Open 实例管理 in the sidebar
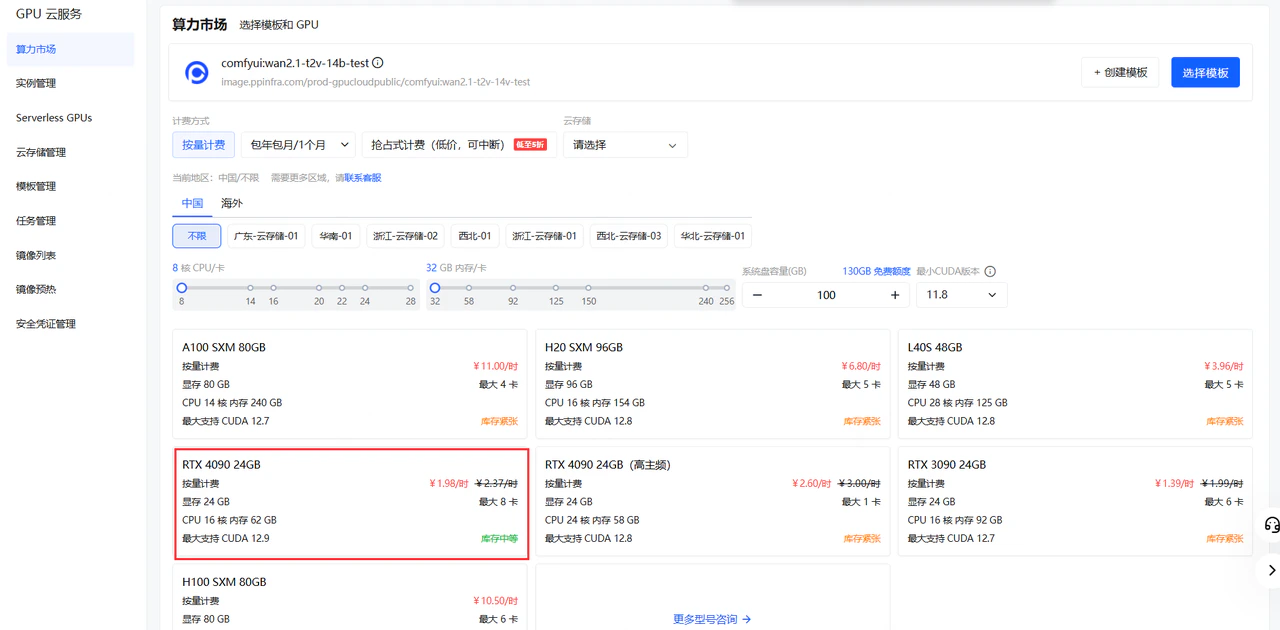 click(70, 83)
